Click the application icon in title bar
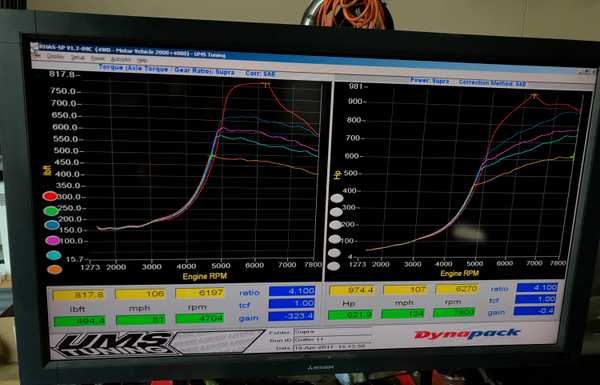 tap(35, 47)
